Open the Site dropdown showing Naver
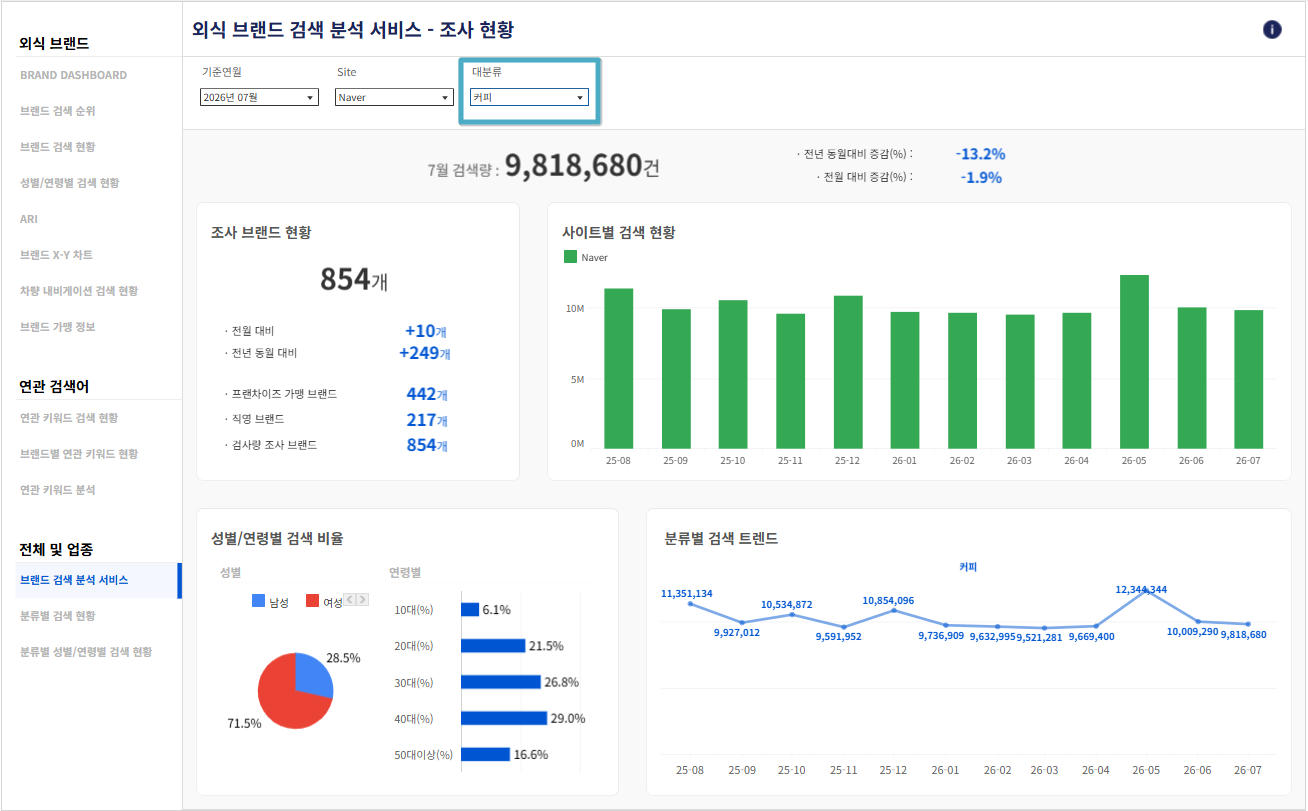The width and height of the screenshot is (1308, 811). (394, 97)
